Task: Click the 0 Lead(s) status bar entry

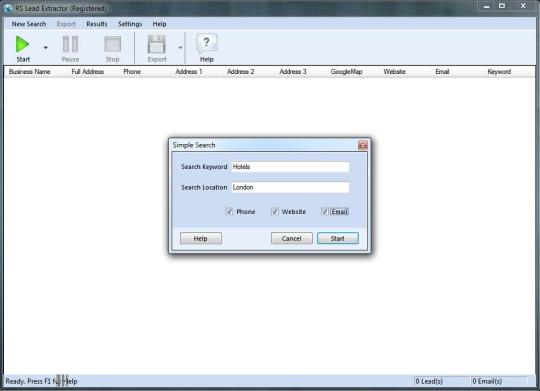Action: point(429,381)
